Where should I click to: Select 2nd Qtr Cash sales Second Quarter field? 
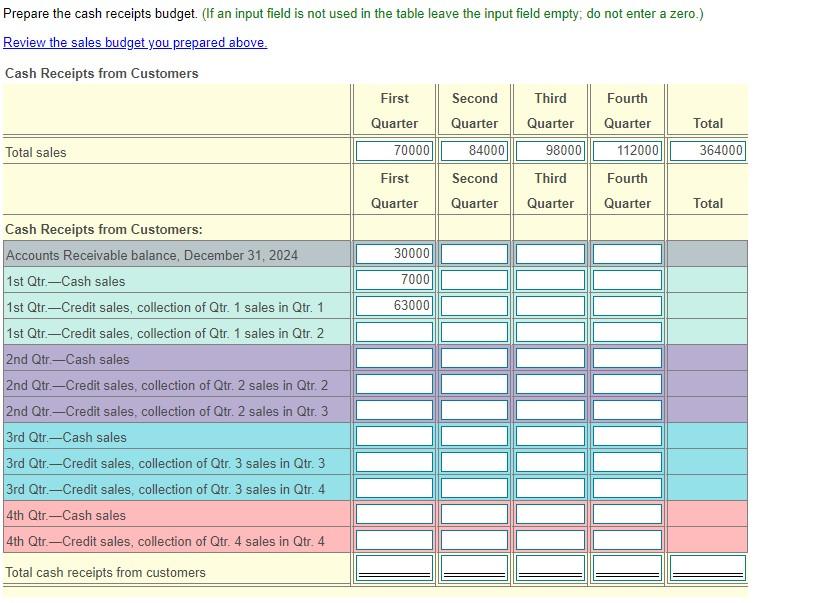474,358
